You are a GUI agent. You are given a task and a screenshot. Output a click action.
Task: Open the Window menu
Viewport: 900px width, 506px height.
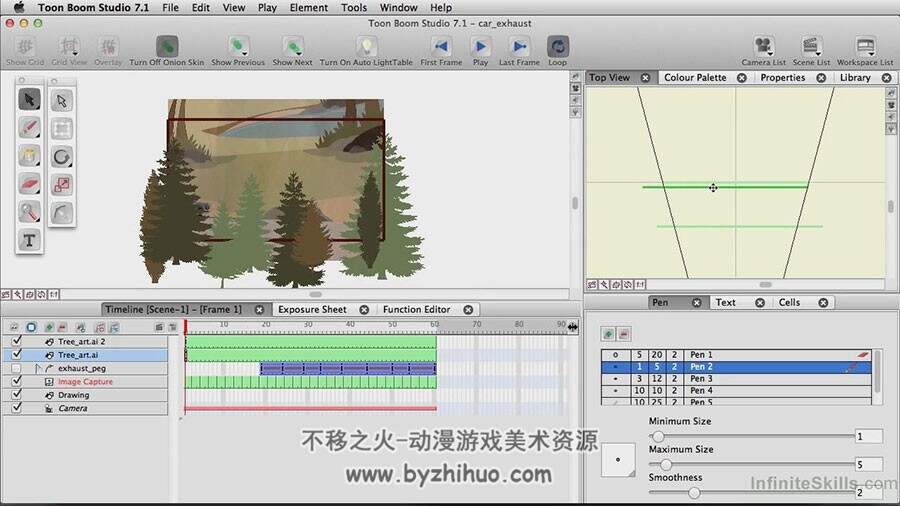click(398, 7)
